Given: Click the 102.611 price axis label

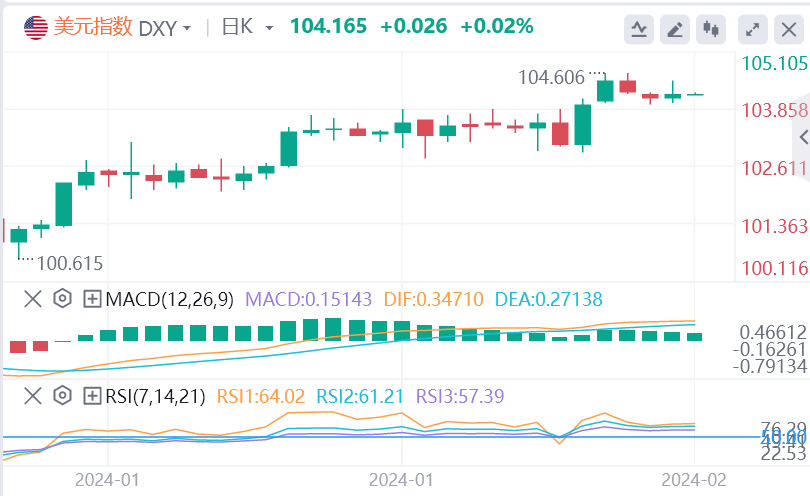Looking at the screenshot, I should coord(774,168).
